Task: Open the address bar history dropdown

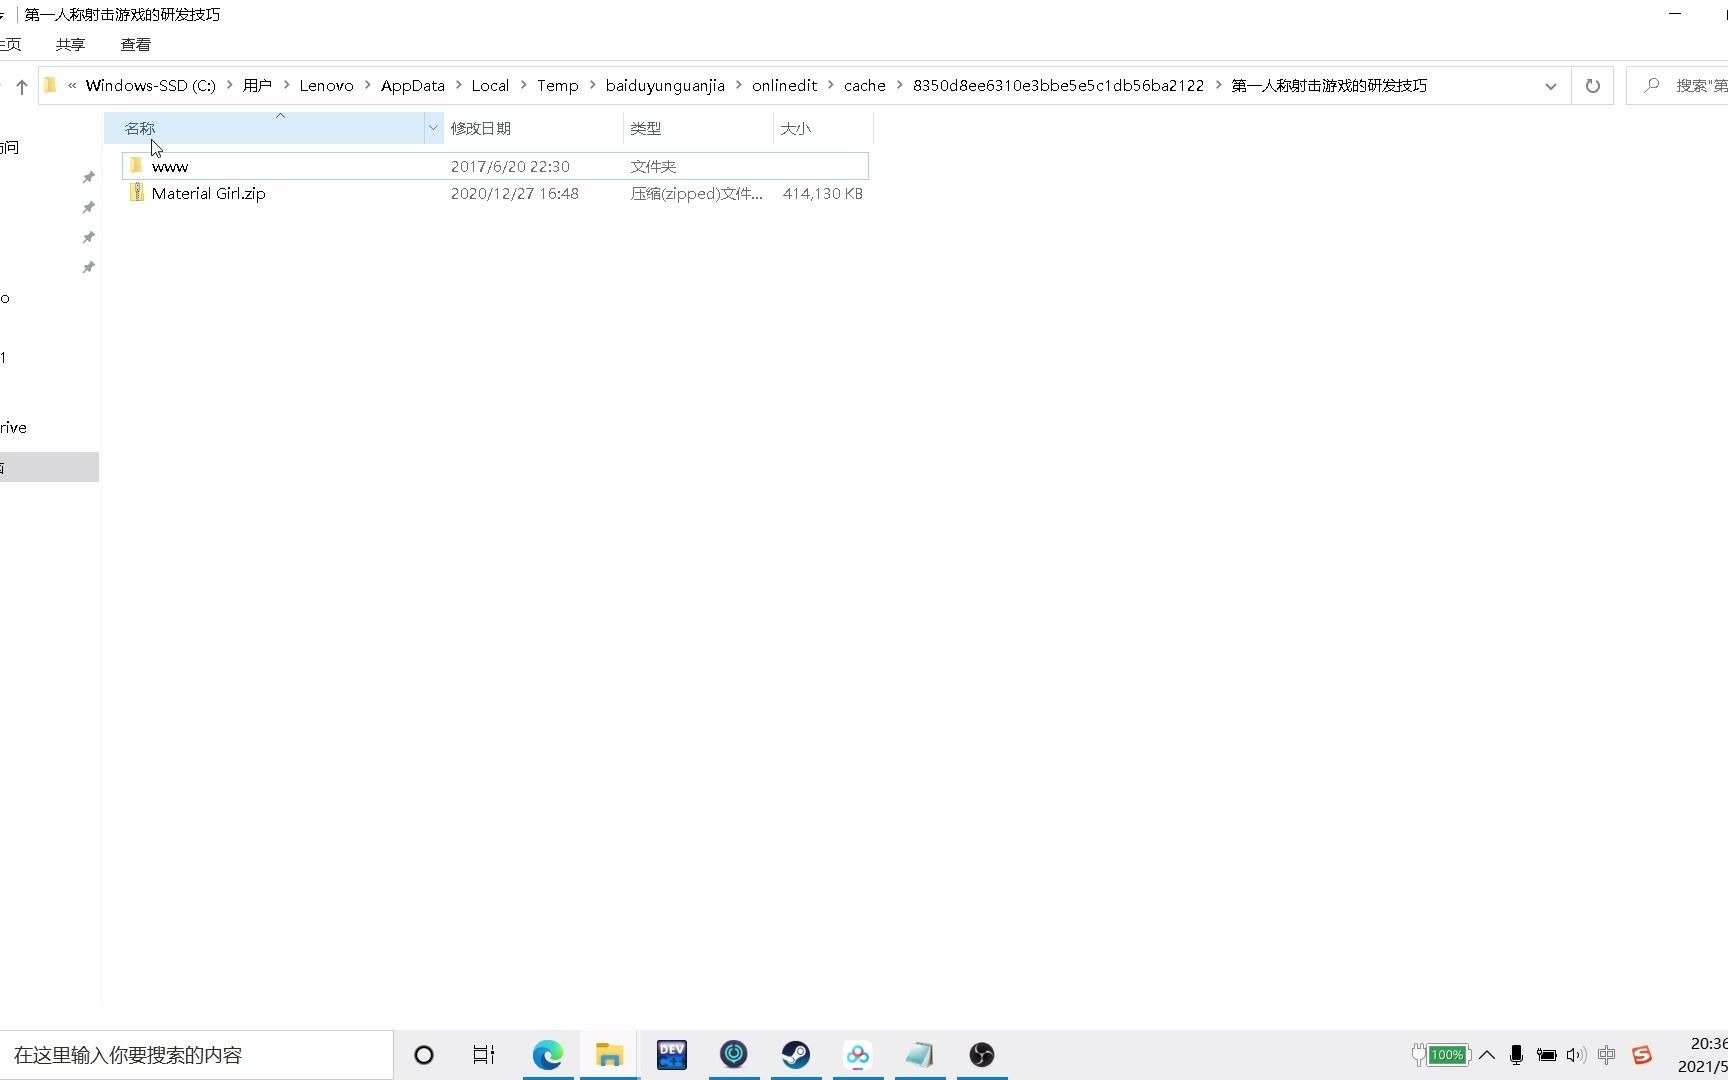Action: click(1550, 86)
